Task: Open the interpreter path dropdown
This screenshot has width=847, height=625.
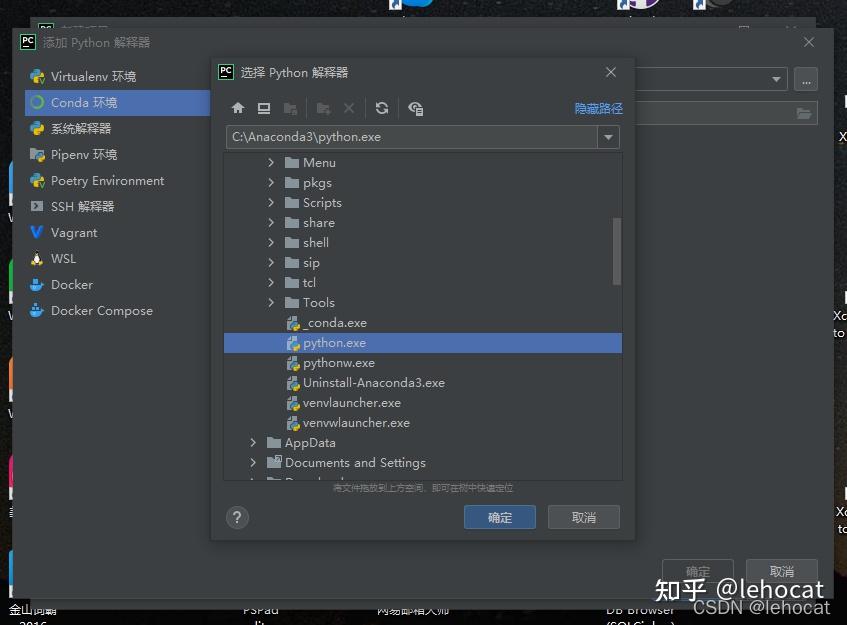Action: coord(609,137)
